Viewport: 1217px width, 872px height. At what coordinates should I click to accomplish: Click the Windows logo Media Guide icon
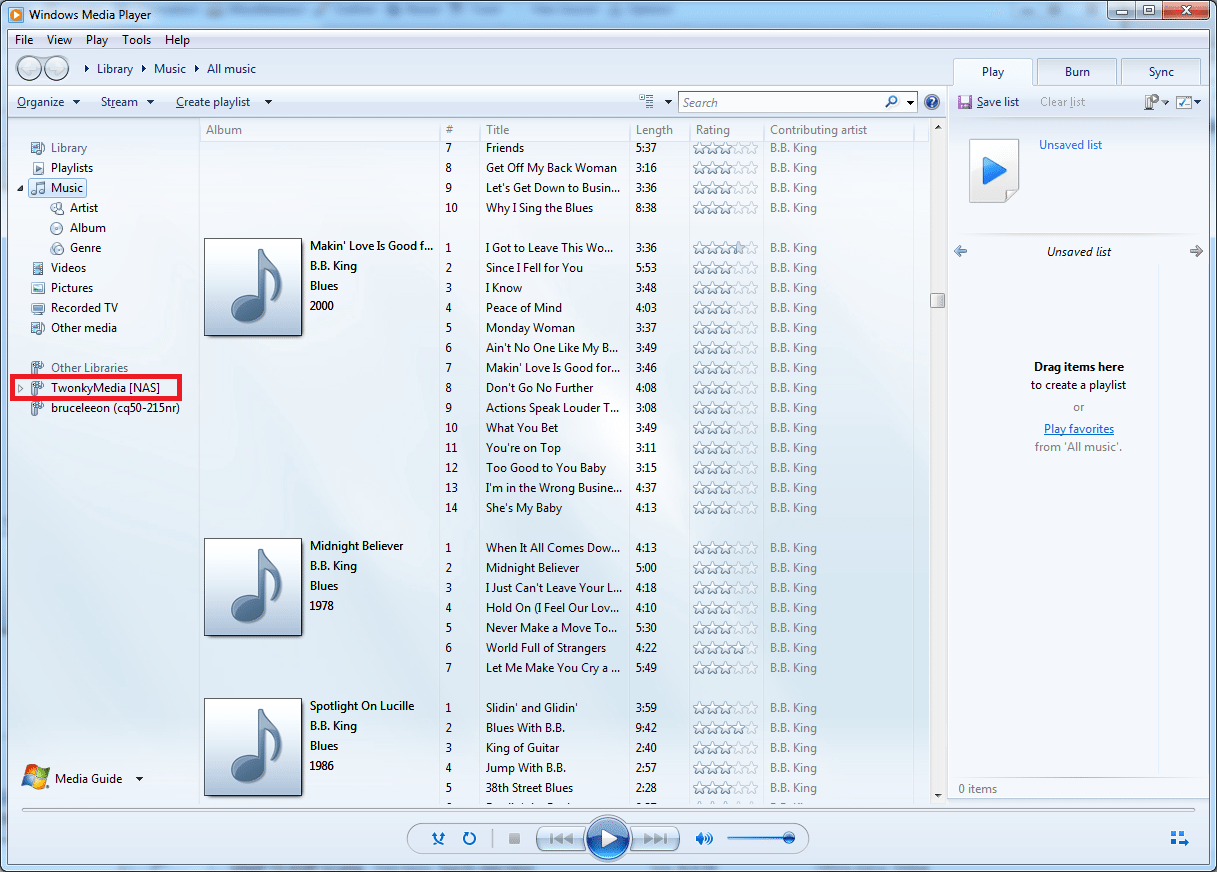(x=36, y=778)
